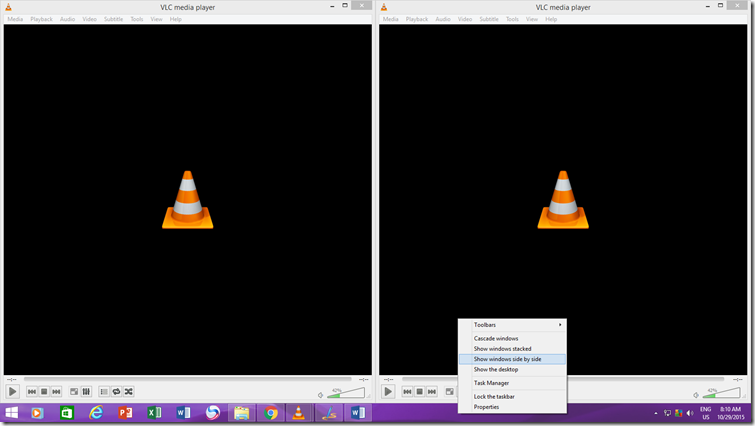Click the VLC cone icon in the taskbar

coord(299,413)
